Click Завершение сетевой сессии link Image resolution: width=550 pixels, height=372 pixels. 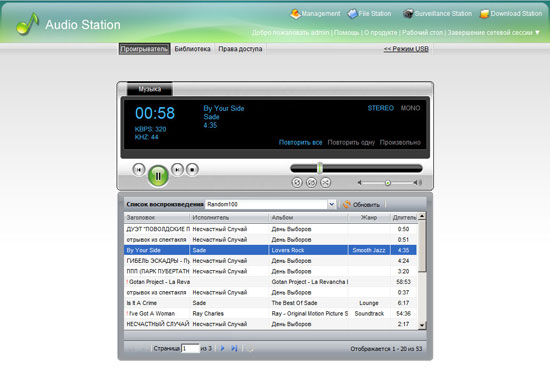490,33
